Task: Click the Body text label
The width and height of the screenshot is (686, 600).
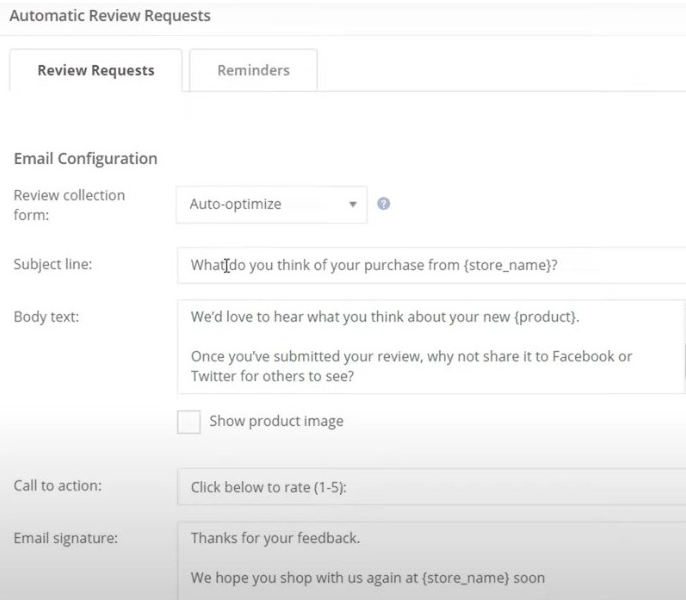Action: (x=46, y=316)
